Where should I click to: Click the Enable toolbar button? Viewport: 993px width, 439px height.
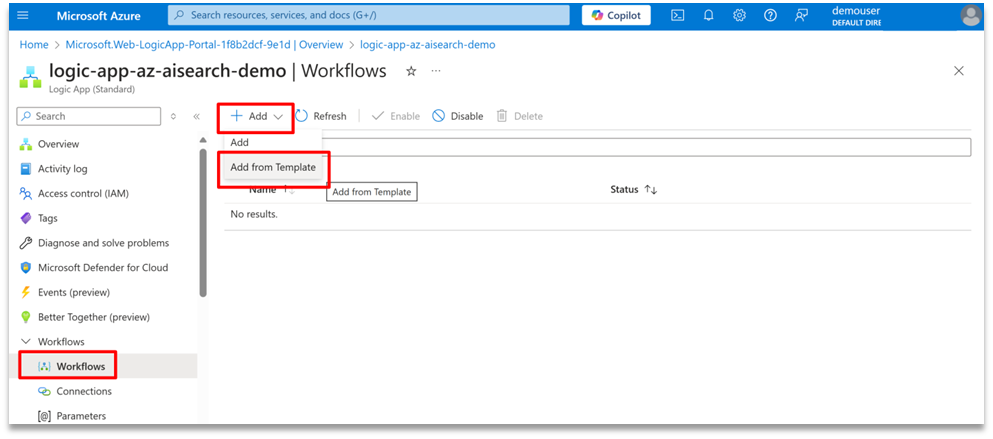pos(396,117)
